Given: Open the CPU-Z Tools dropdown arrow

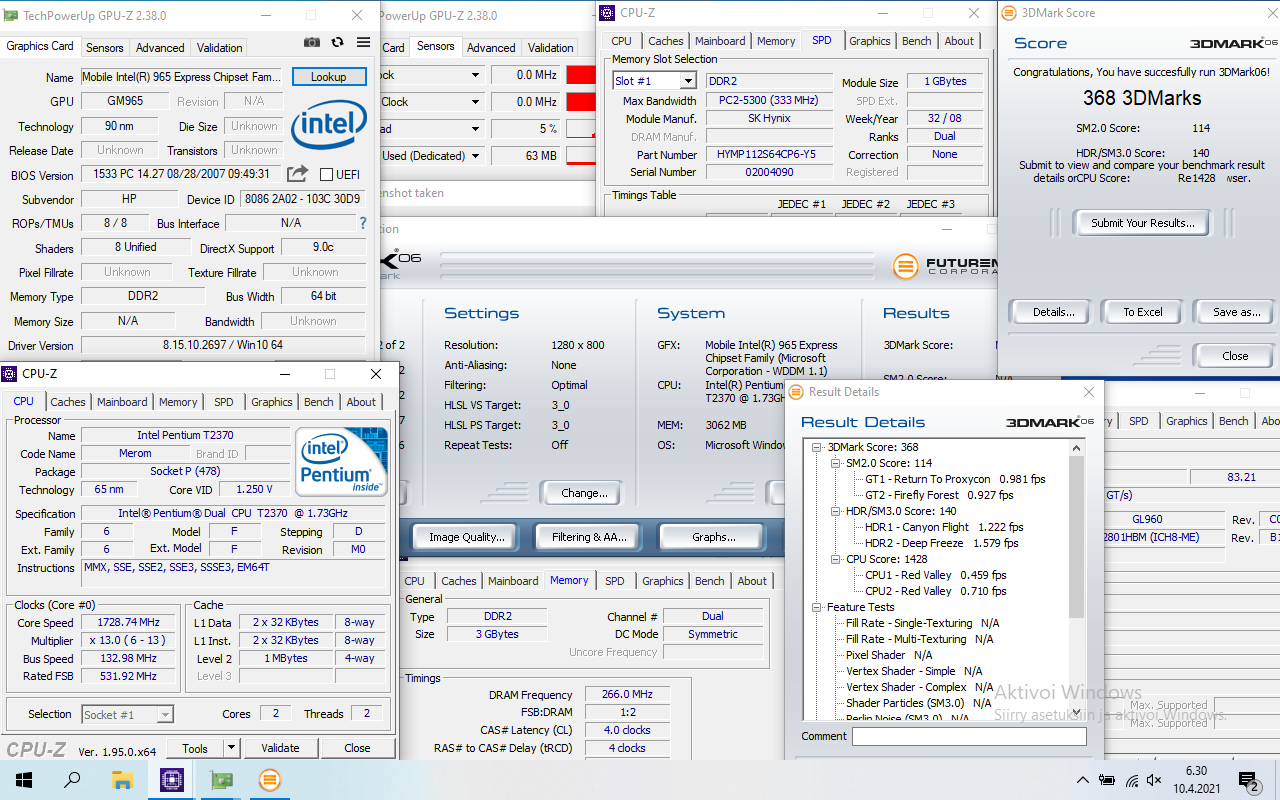Looking at the screenshot, I should pyautogui.click(x=231, y=747).
